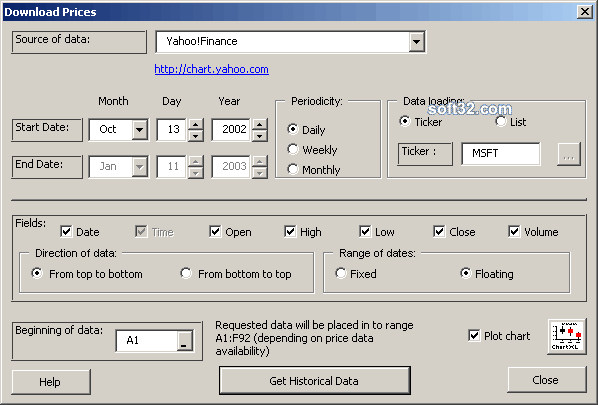598x405 pixels.
Task: Click the MSFT ticker input field
Action: (x=500, y=154)
